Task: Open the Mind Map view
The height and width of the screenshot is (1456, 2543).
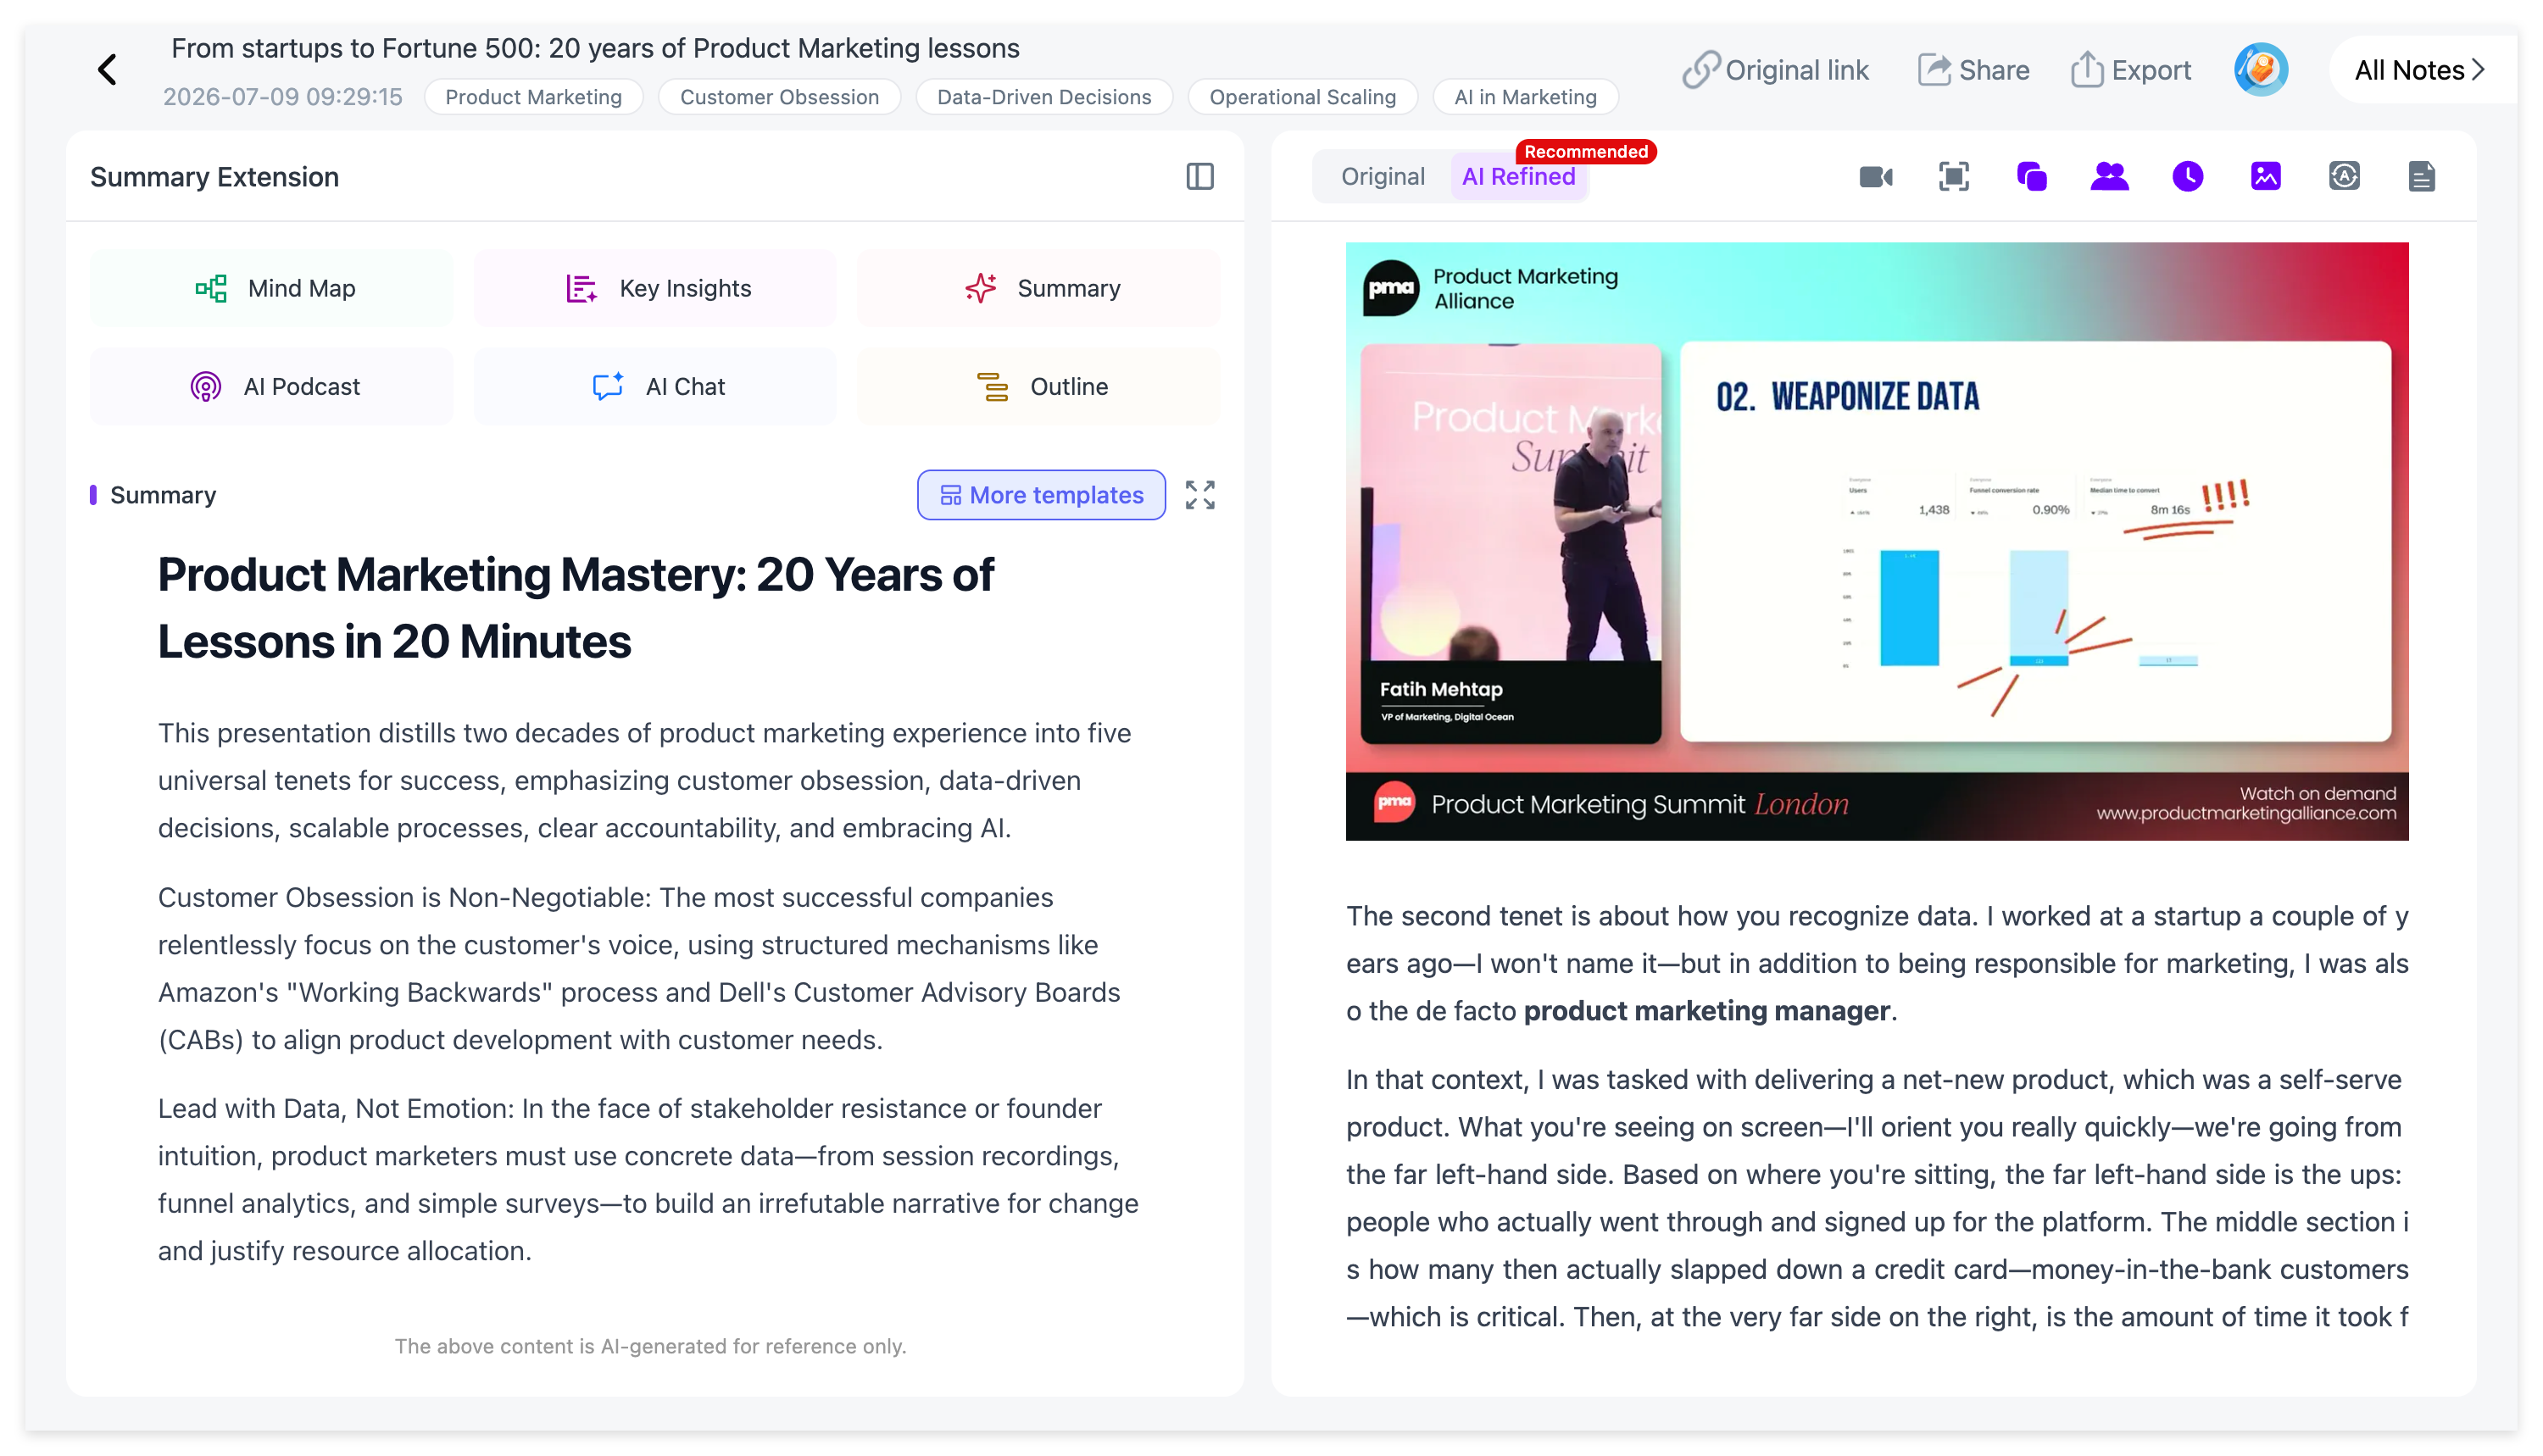Action: coord(271,289)
